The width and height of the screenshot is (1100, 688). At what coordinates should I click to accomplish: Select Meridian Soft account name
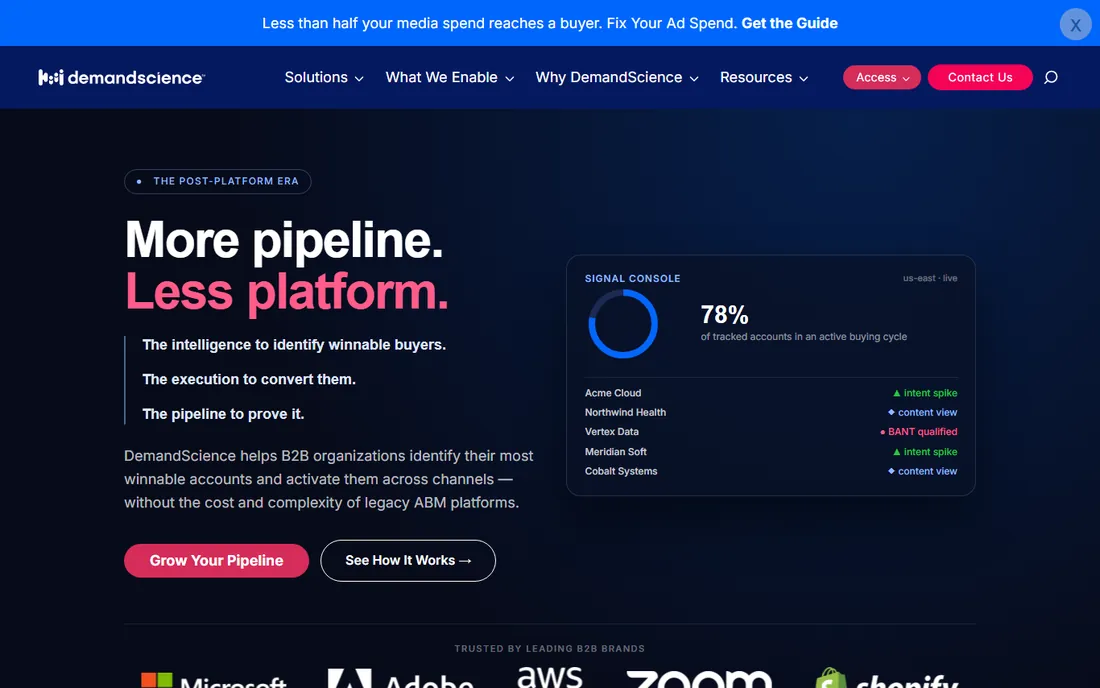click(x=615, y=452)
